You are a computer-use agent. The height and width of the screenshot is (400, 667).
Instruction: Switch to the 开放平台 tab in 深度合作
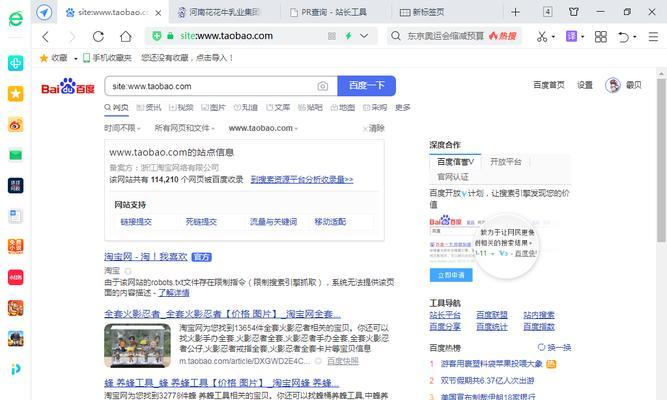coord(505,162)
